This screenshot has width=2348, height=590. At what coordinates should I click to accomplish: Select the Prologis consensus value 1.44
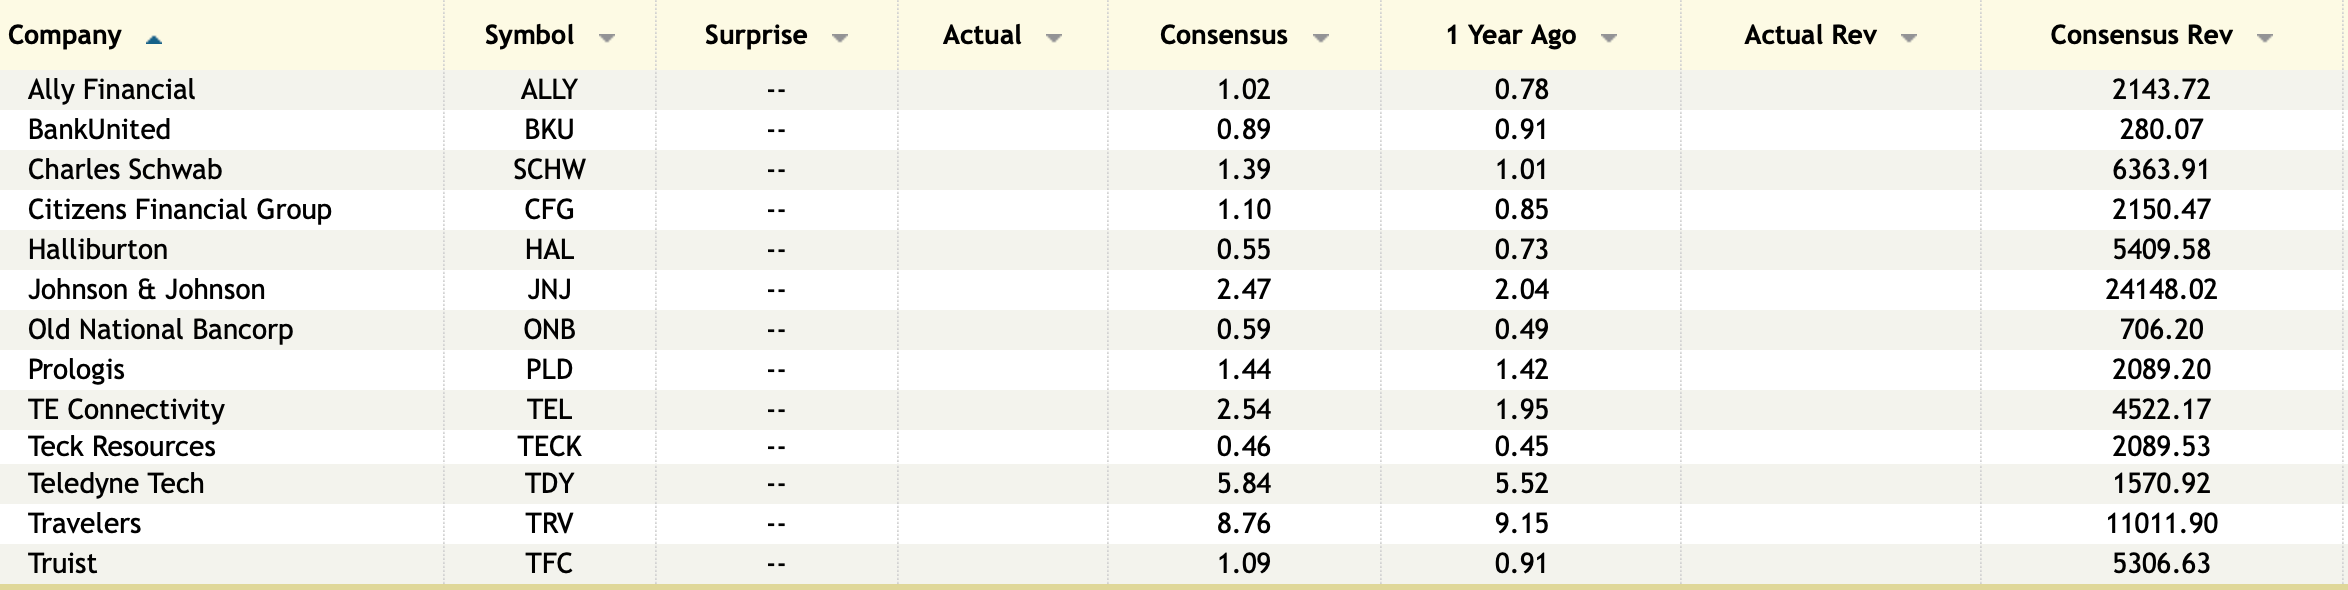click(1243, 369)
